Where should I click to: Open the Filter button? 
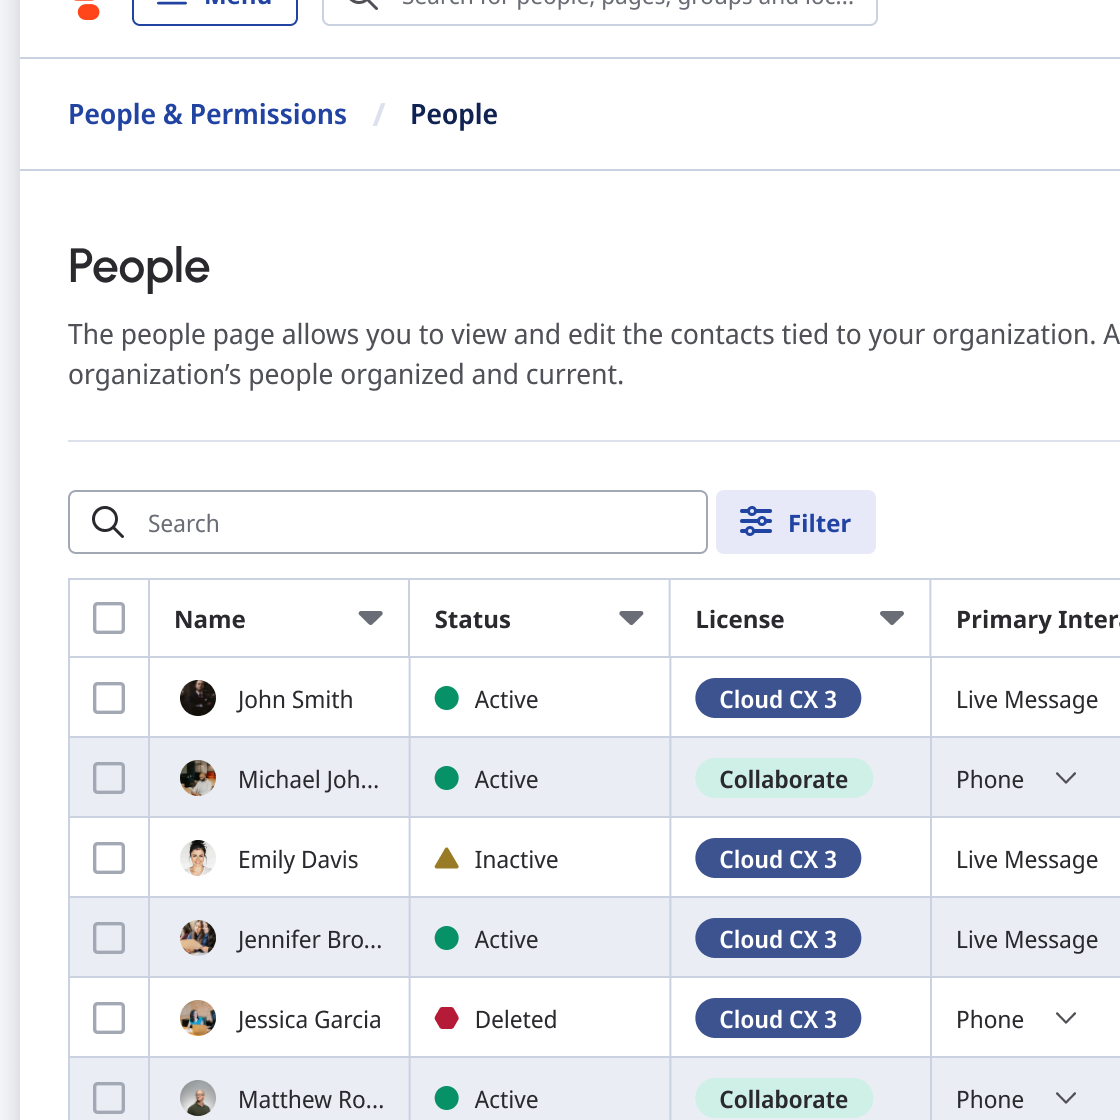coord(796,522)
